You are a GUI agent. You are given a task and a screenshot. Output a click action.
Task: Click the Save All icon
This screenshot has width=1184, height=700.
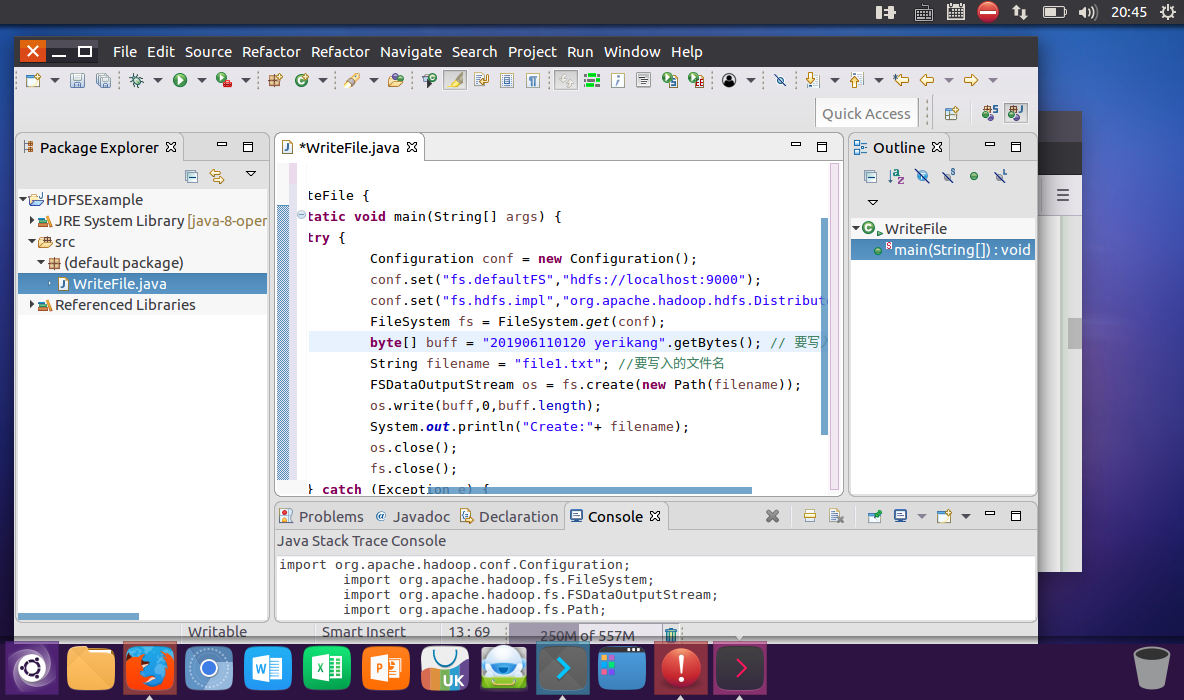coord(103,80)
